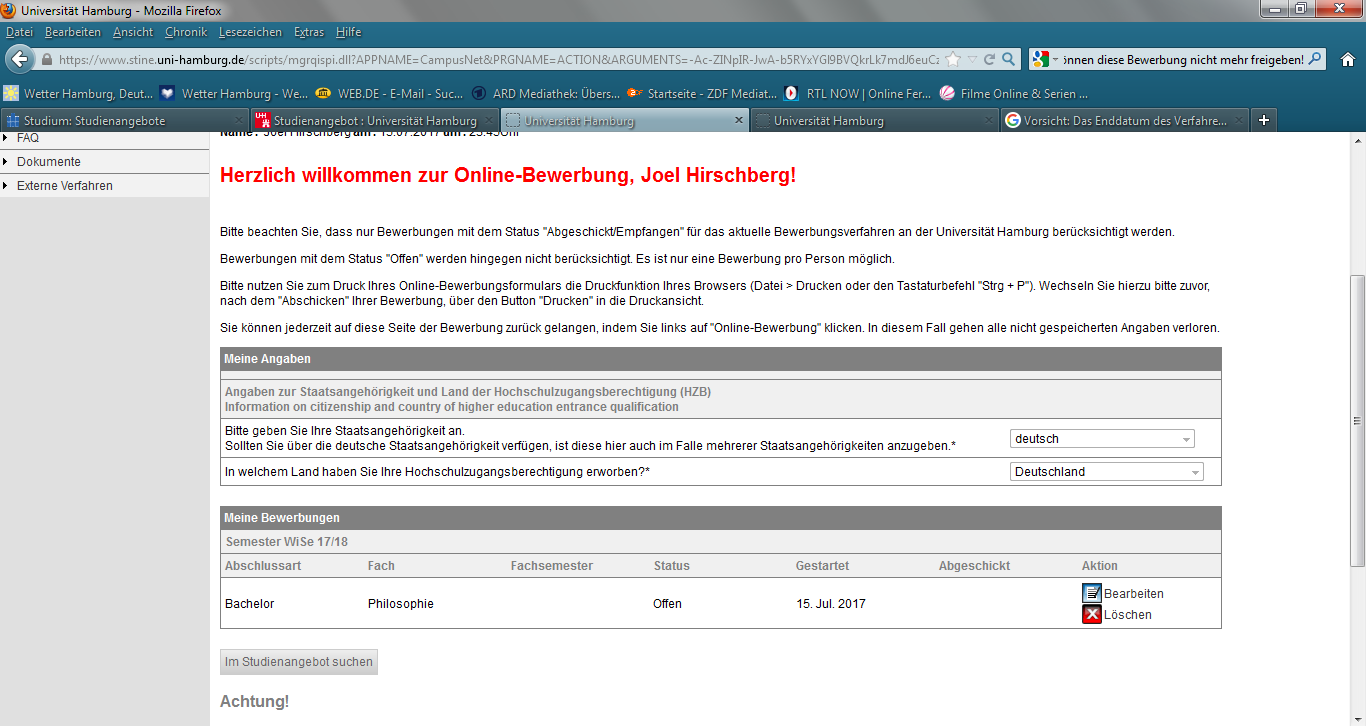Navigate back using the back arrow
The image size is (1366, 726).
pos(21,59)
